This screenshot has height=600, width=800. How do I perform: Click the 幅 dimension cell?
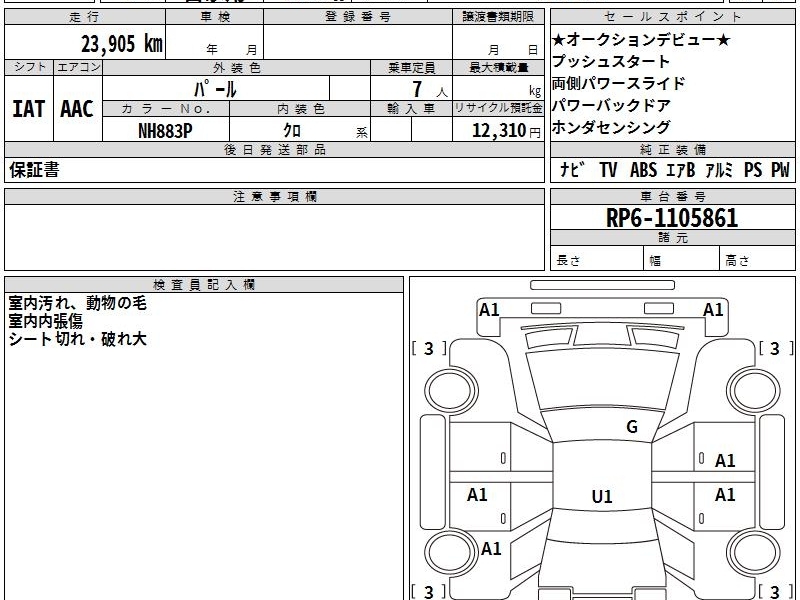[682, 260]
